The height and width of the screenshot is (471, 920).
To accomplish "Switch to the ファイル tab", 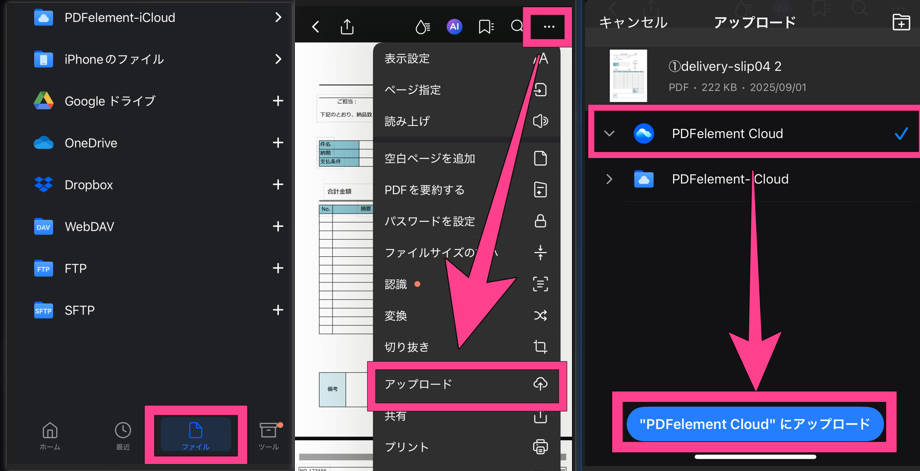I will 196,435.
